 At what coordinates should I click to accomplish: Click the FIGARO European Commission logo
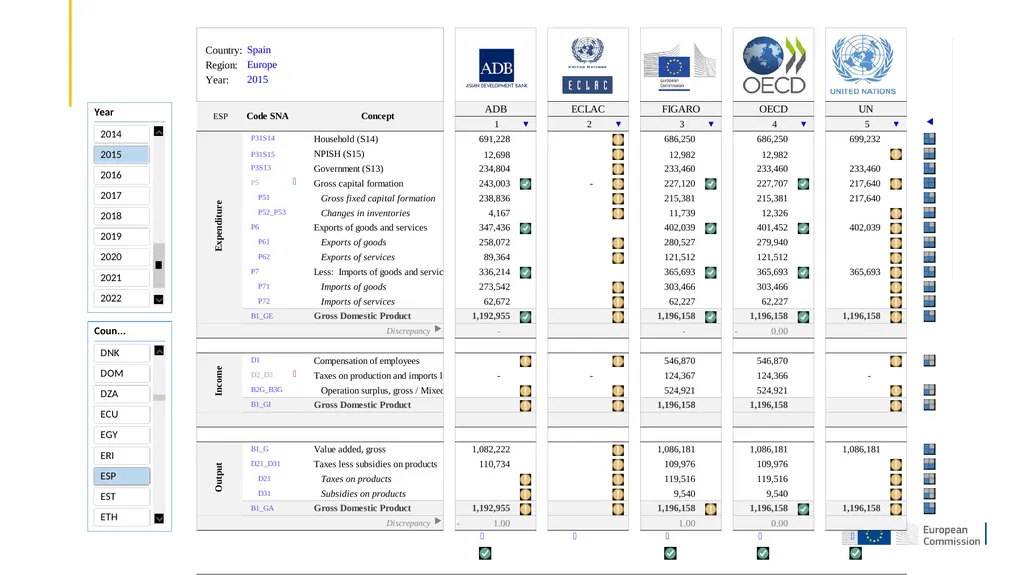pos(680,67)
